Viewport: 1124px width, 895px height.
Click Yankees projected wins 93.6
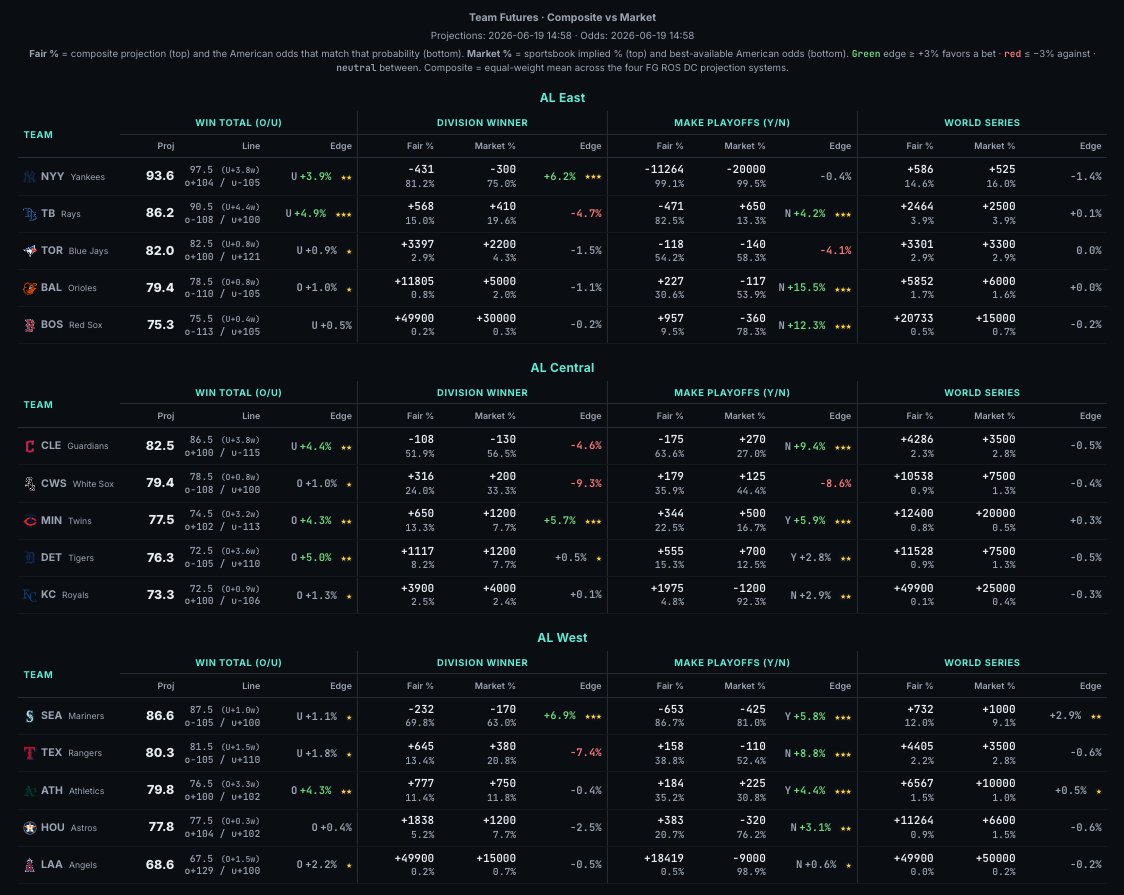point(160,176)
